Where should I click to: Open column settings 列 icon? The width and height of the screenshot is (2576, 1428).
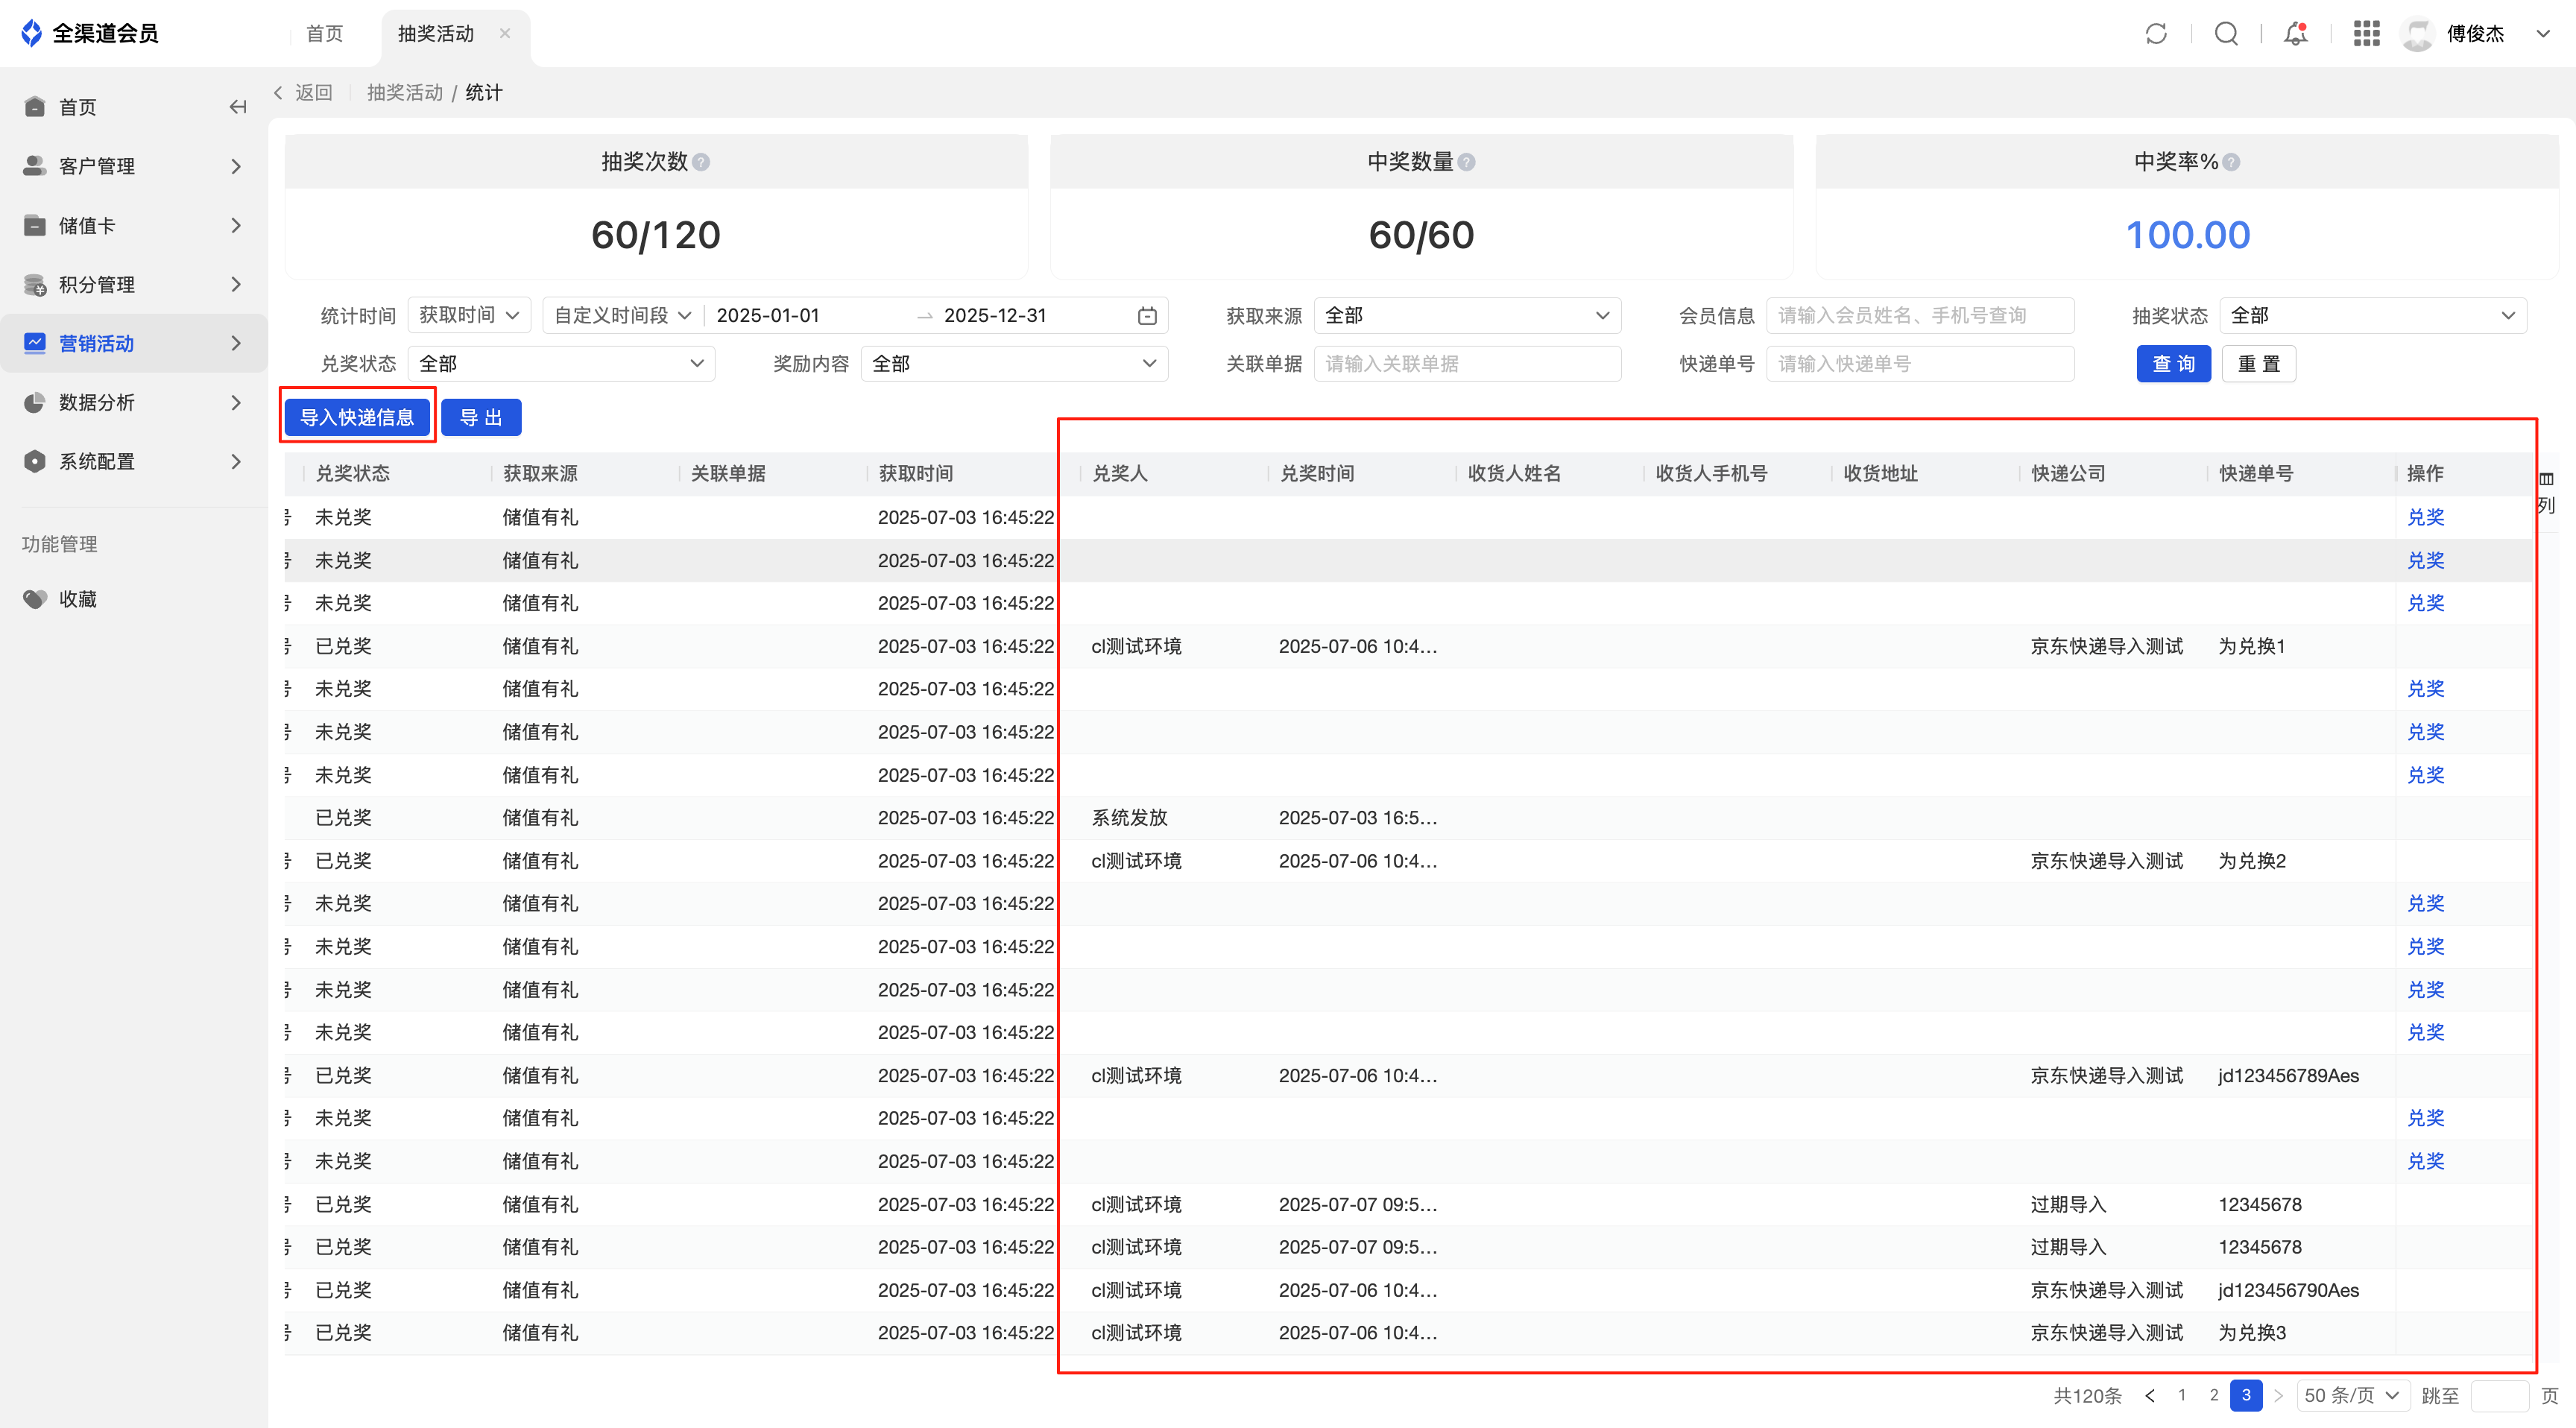tap(2546, 492)
